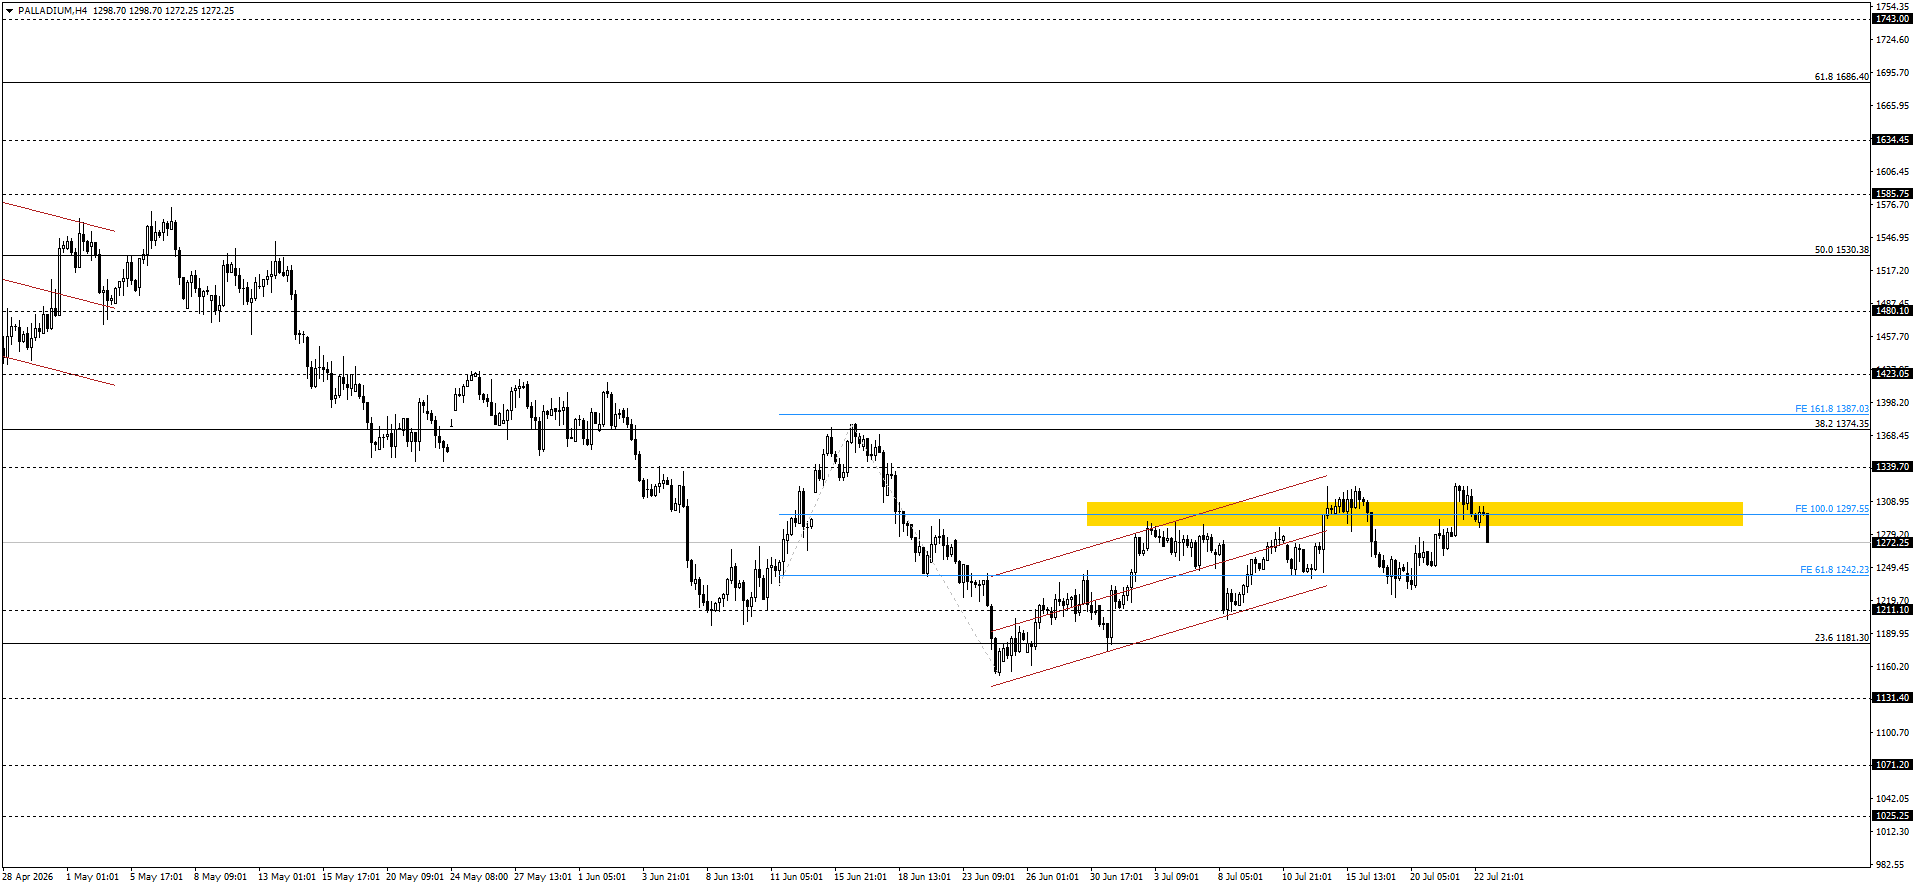Click the 1743.00 horizontal level price tag
This screenshot has width=1916, height=888.
coord(1892,19)
